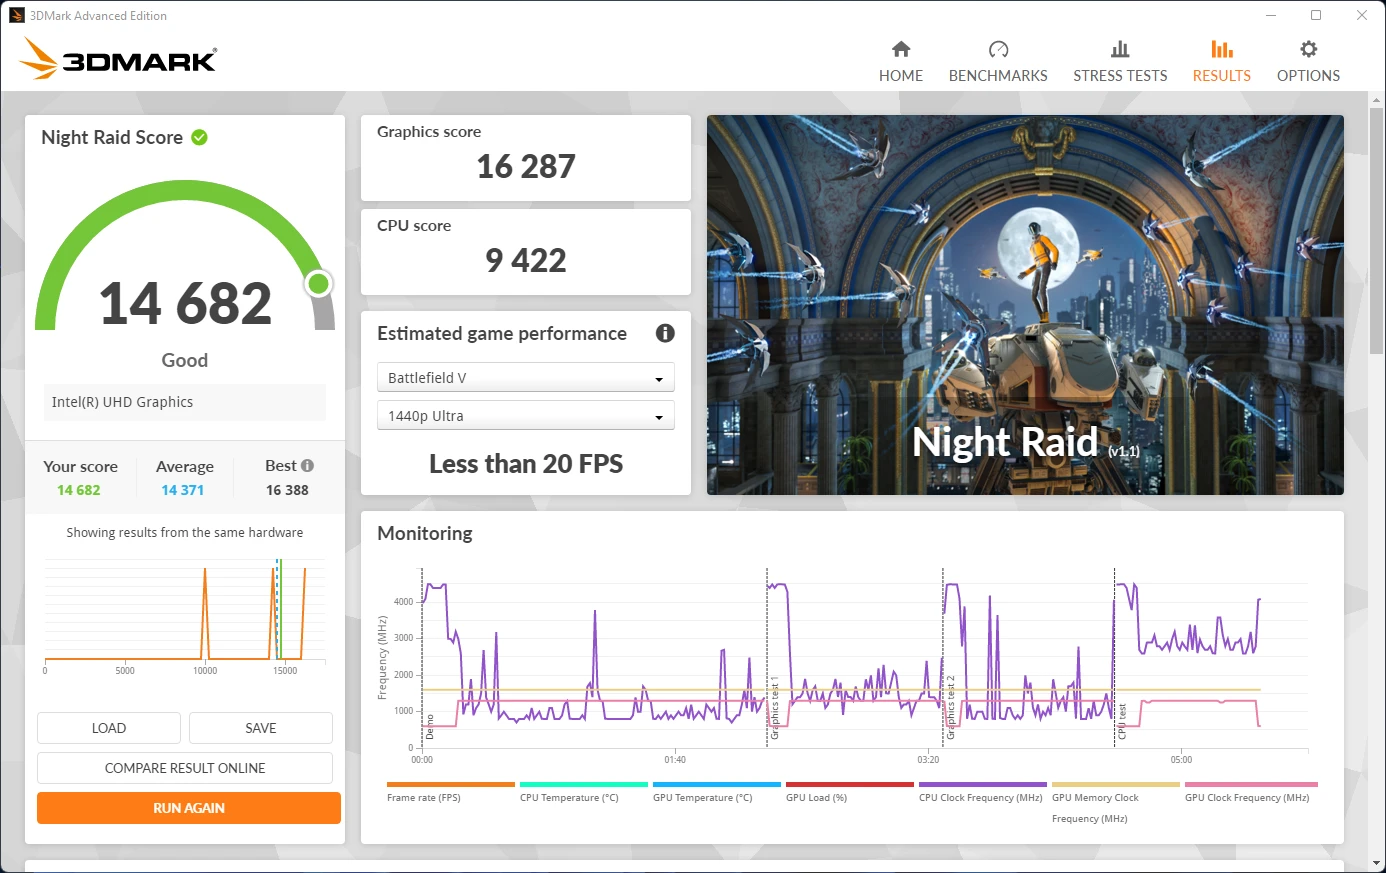Click the Benchmarks gauge icon

[998, 49]
